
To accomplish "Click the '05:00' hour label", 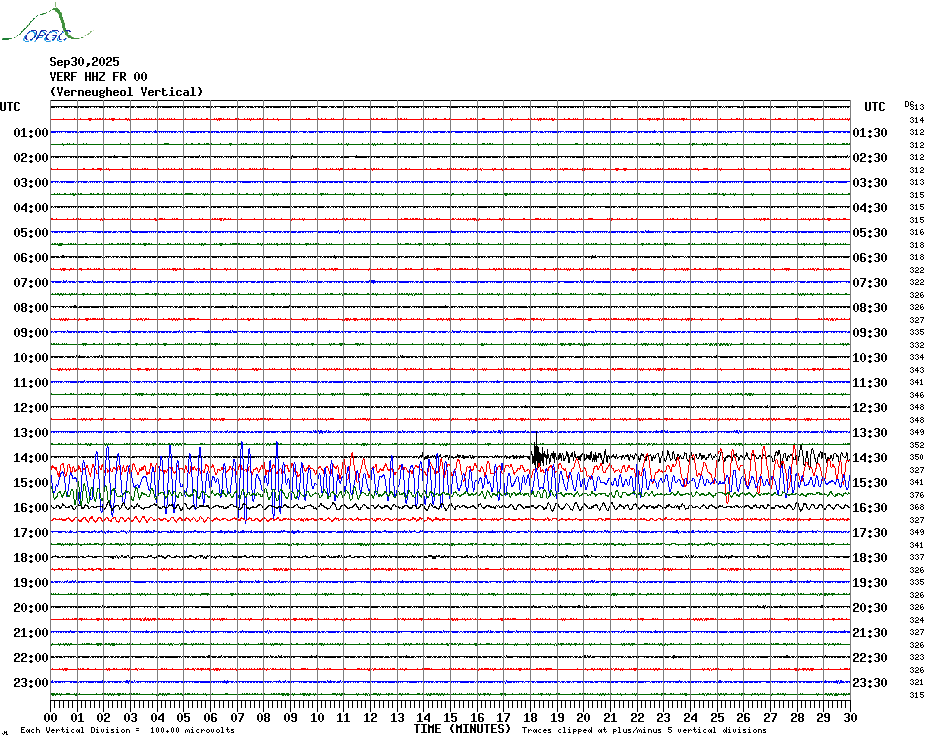I will coord(31,233).
